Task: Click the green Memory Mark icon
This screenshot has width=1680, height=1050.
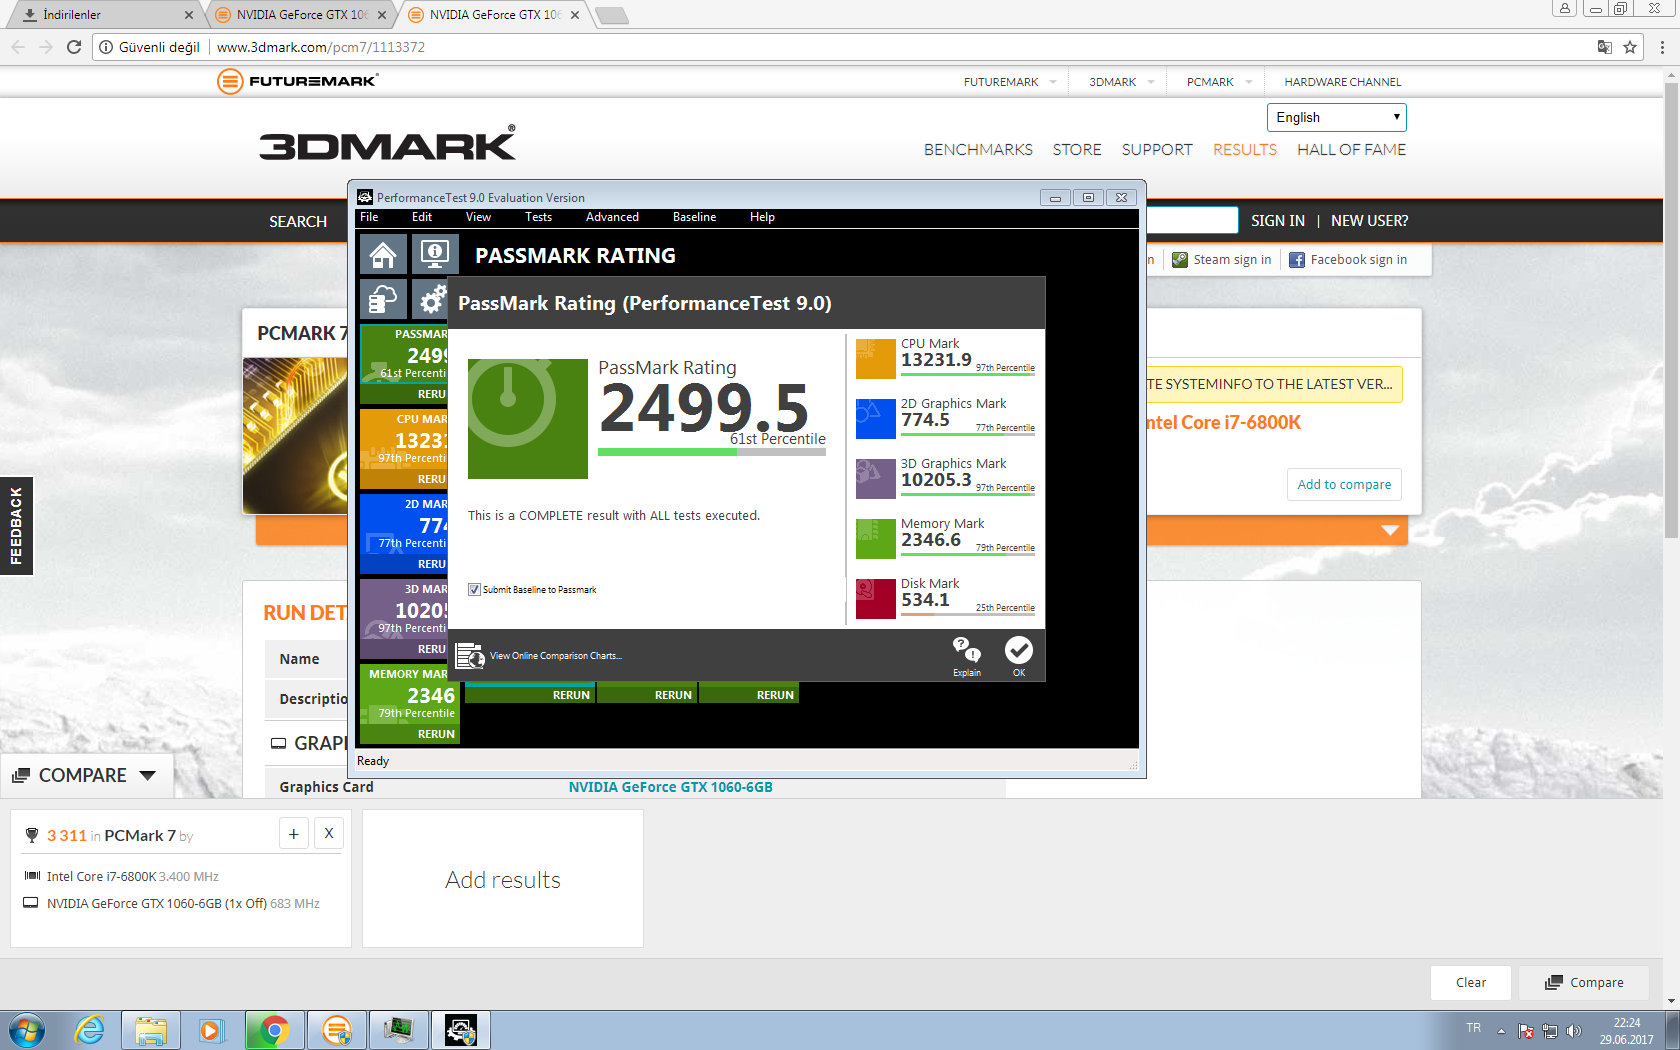Action: [875, 539]
